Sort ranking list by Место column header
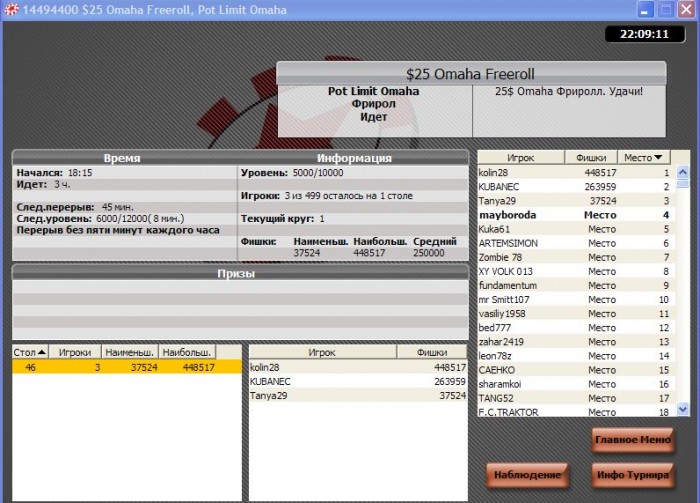The height and width of the screenshot is (503, 700). click(644, 158)
